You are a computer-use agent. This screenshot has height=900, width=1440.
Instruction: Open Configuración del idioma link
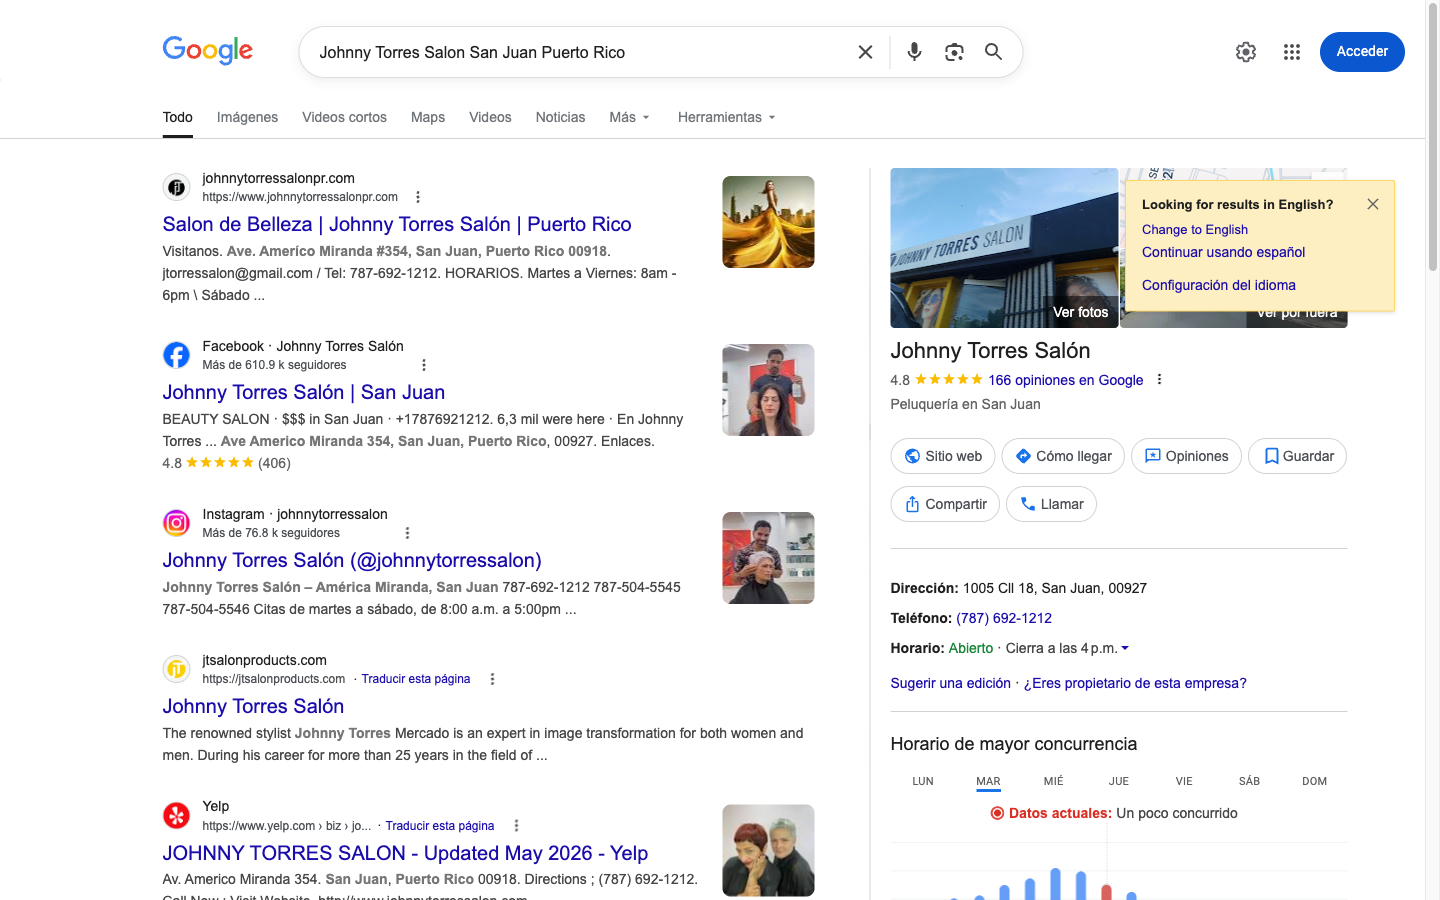(x=1218, y=285)
